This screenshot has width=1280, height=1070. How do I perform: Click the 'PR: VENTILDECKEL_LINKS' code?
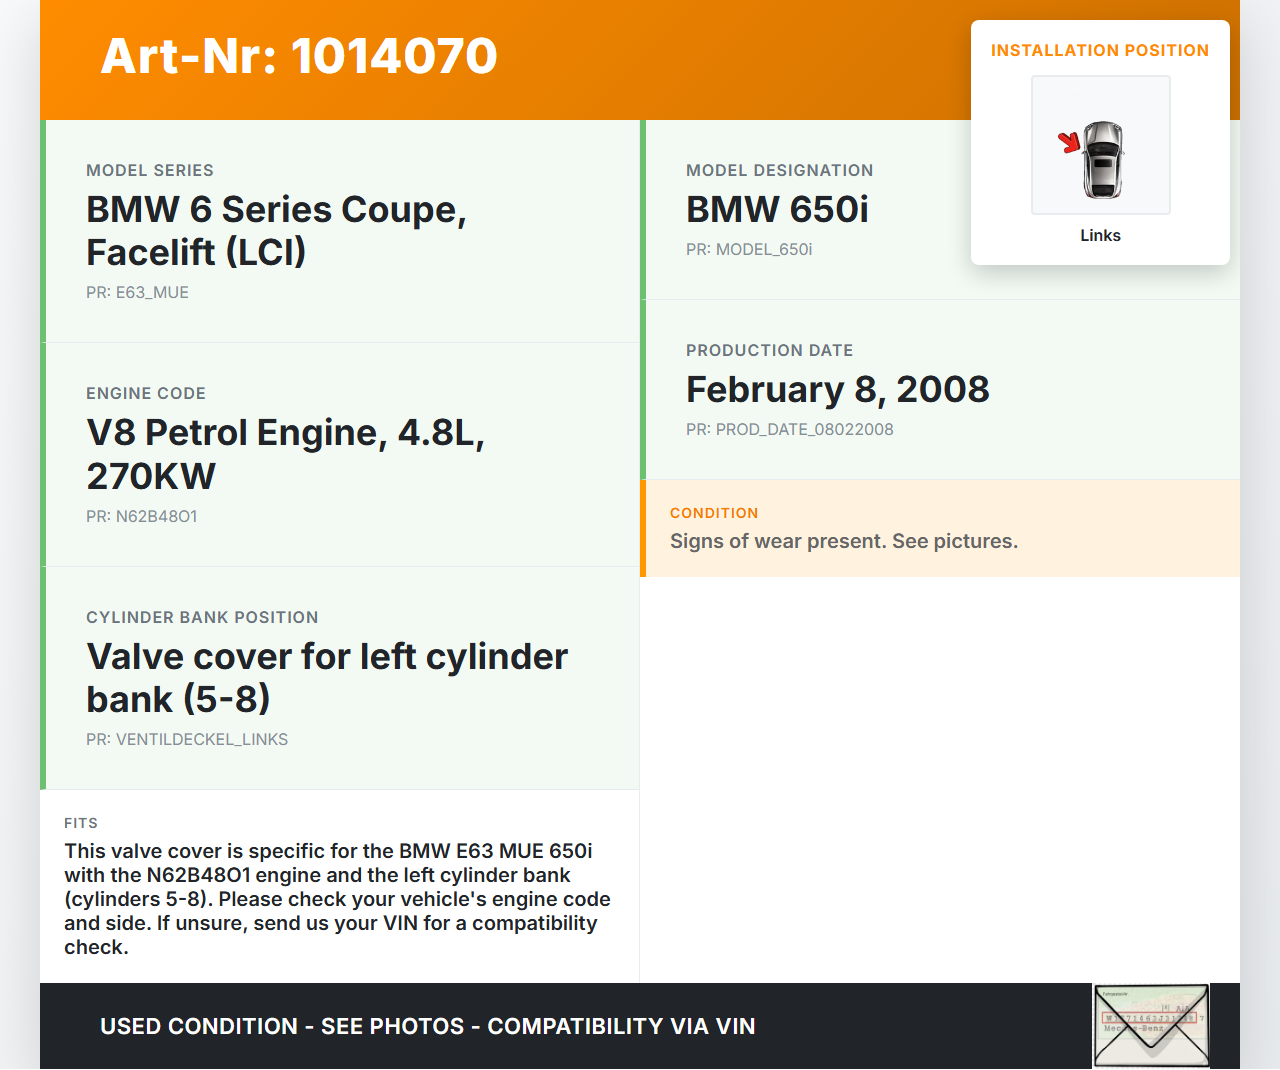coord(187,739)
